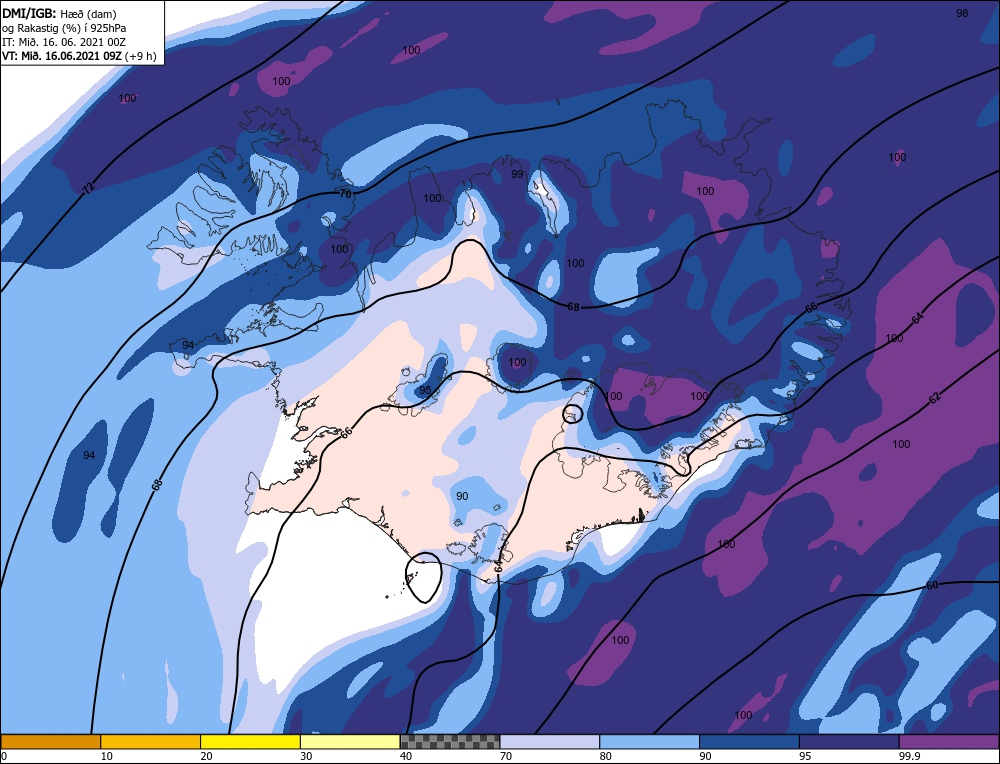This screenshot has width=1000, height=764.
Task: Click the lavender 70–80 legend swatch
Action: tap(550, 741)
